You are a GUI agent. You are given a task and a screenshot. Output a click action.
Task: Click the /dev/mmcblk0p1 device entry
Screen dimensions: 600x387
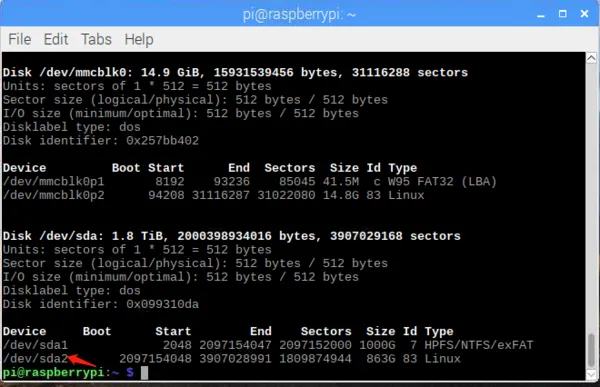[54, 181]
